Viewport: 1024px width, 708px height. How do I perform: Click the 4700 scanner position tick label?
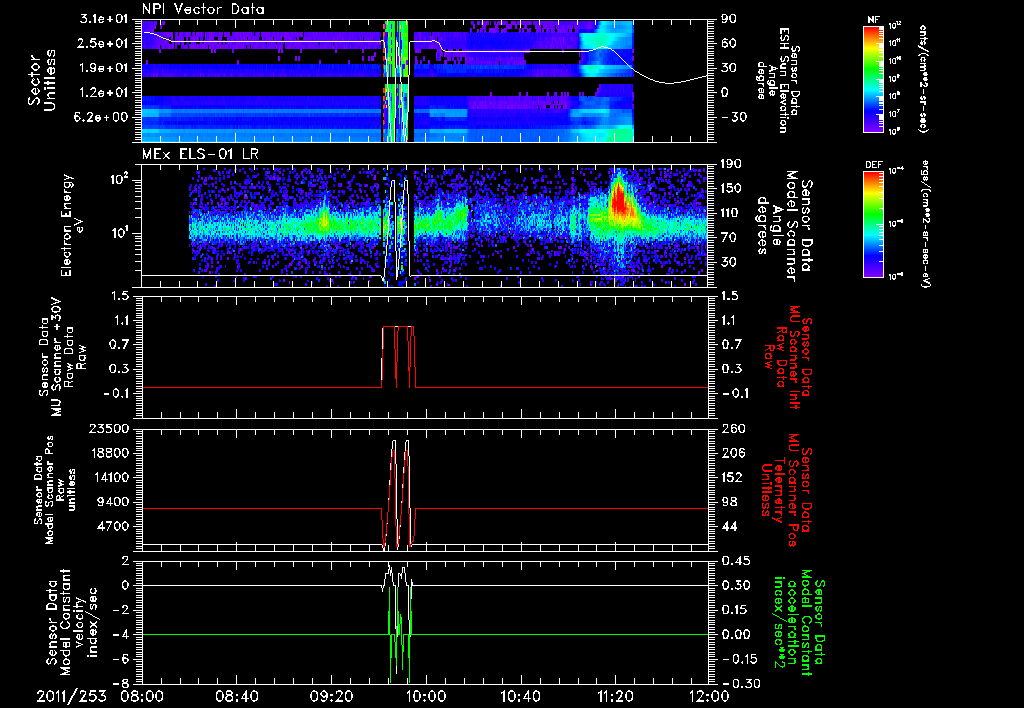114,526
